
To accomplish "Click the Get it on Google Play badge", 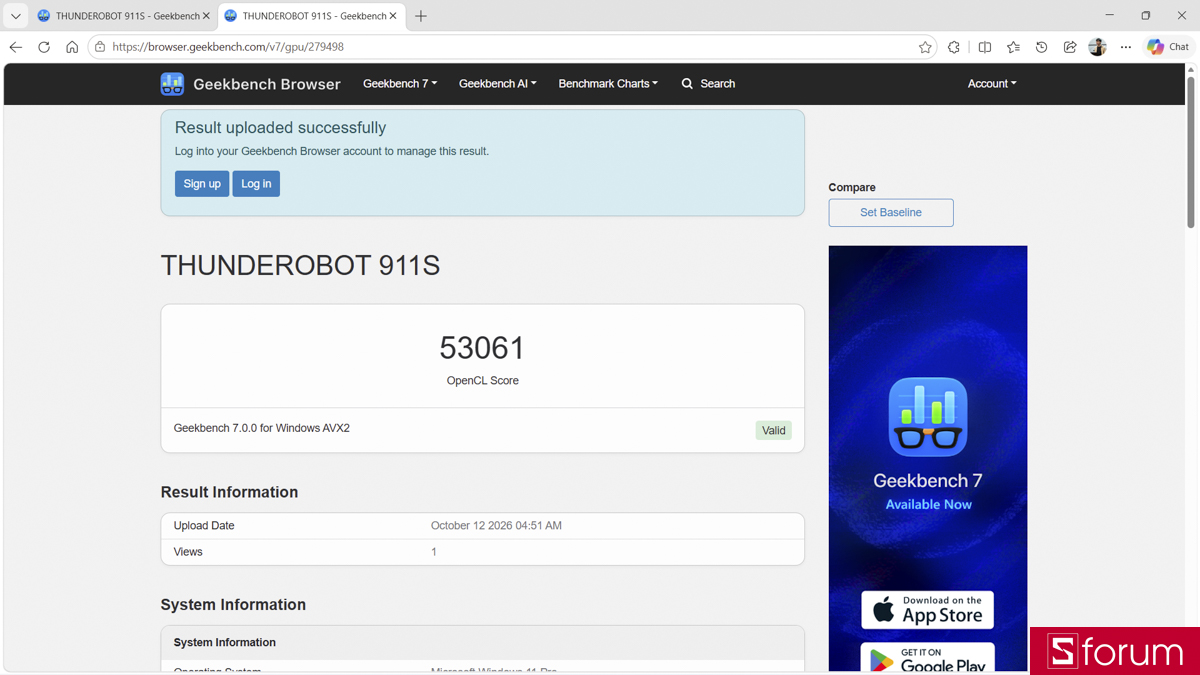I will 928,658.
